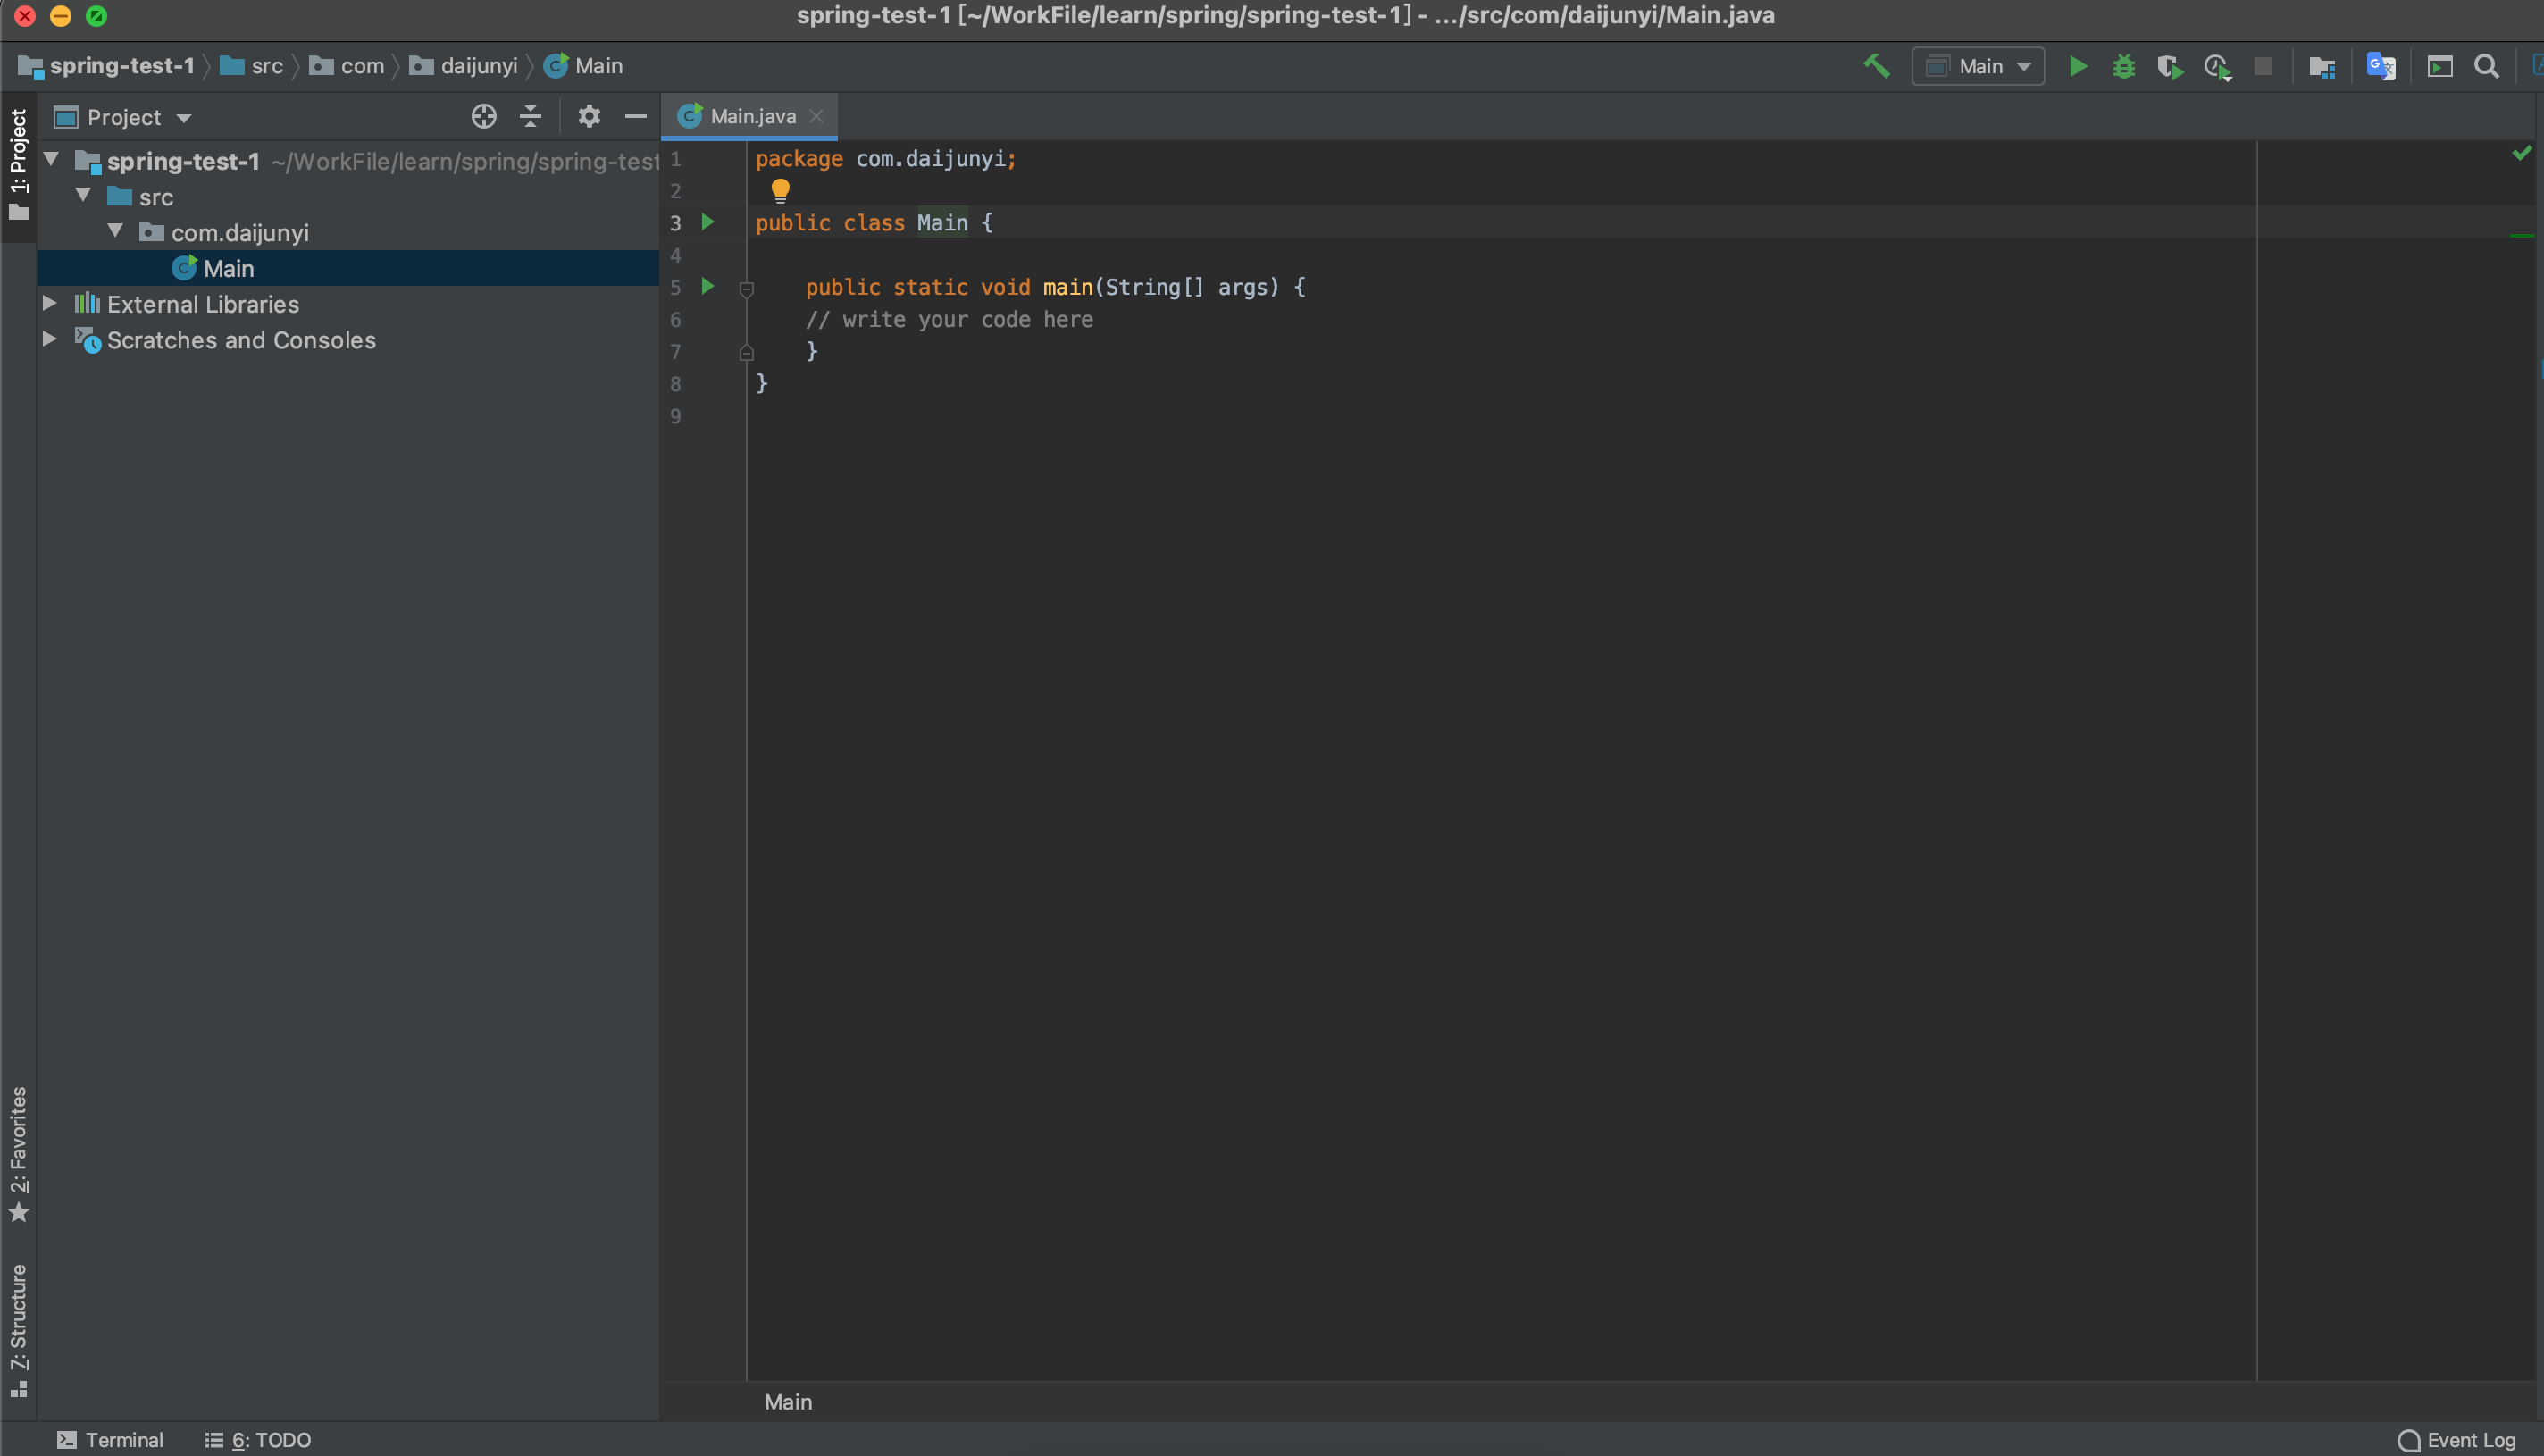Click the macOS green fullscreen button
The image size is (2544, 1456).
point(96,16)
